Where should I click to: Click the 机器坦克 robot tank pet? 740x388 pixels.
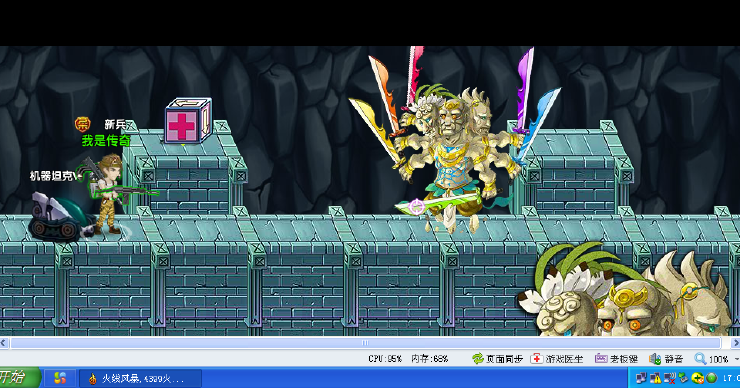(x=60, y=217)
